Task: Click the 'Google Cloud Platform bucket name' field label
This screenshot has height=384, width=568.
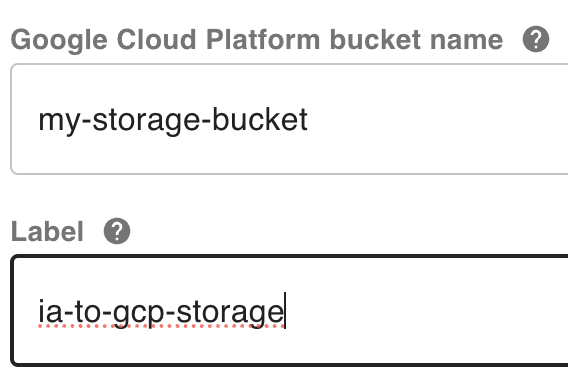Action: click(257, 40)
